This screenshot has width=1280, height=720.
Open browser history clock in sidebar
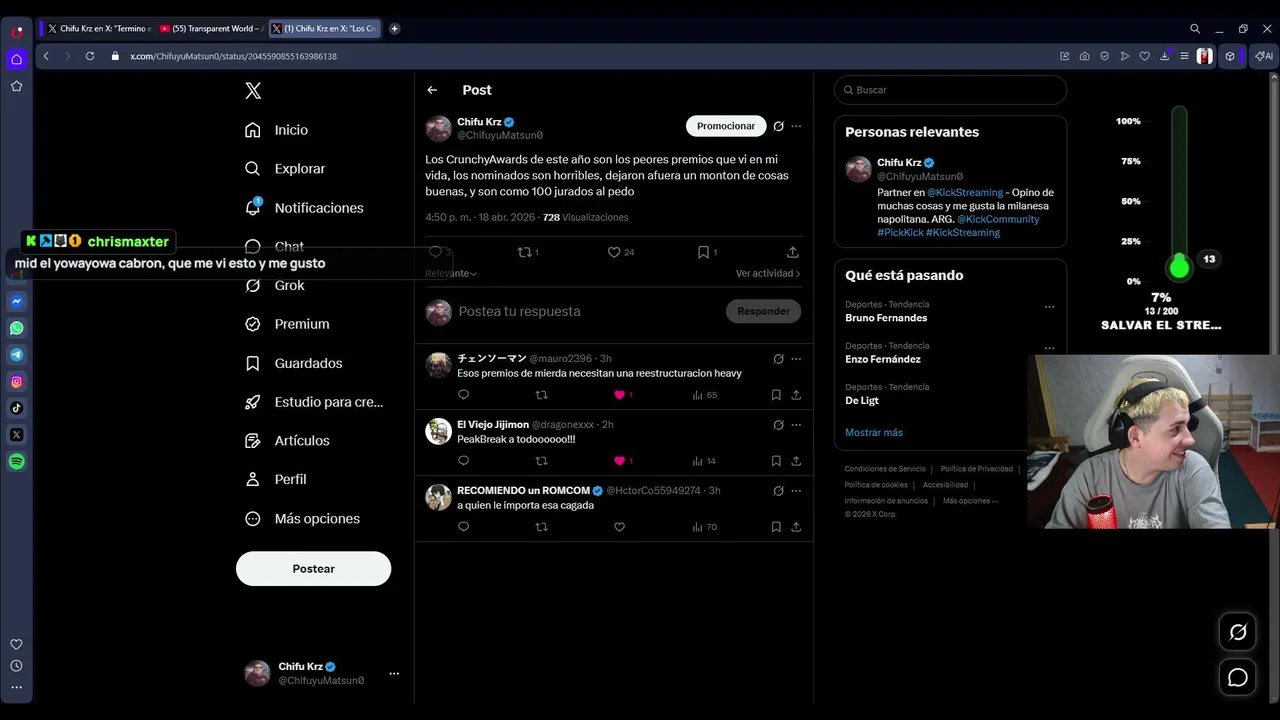point(16,666)
